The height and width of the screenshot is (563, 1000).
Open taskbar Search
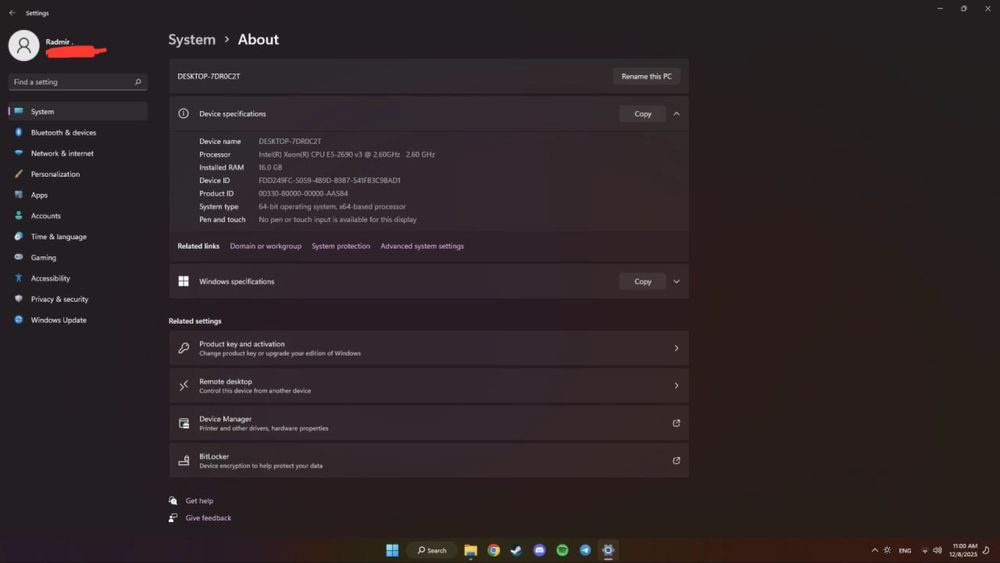point(432,550)
